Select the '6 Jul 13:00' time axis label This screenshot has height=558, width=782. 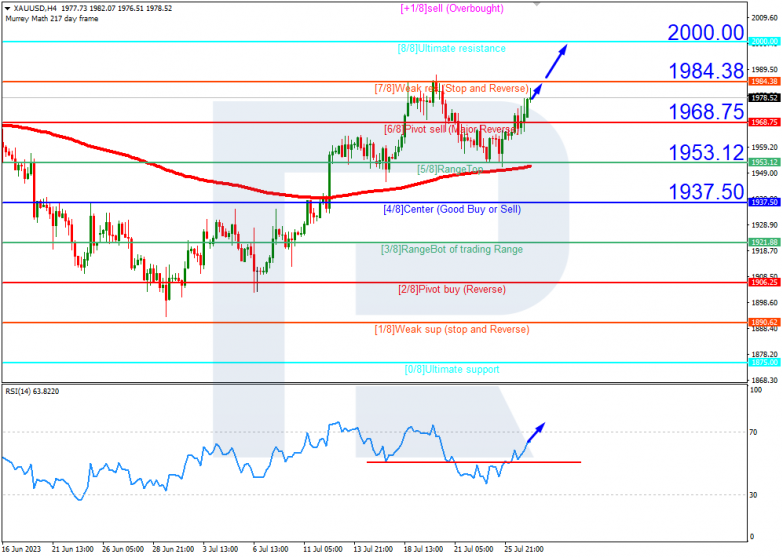[272, 549]
